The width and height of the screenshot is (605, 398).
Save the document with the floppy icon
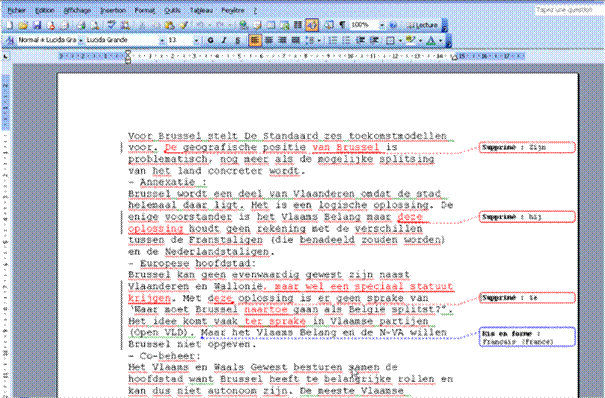point(37,25)
